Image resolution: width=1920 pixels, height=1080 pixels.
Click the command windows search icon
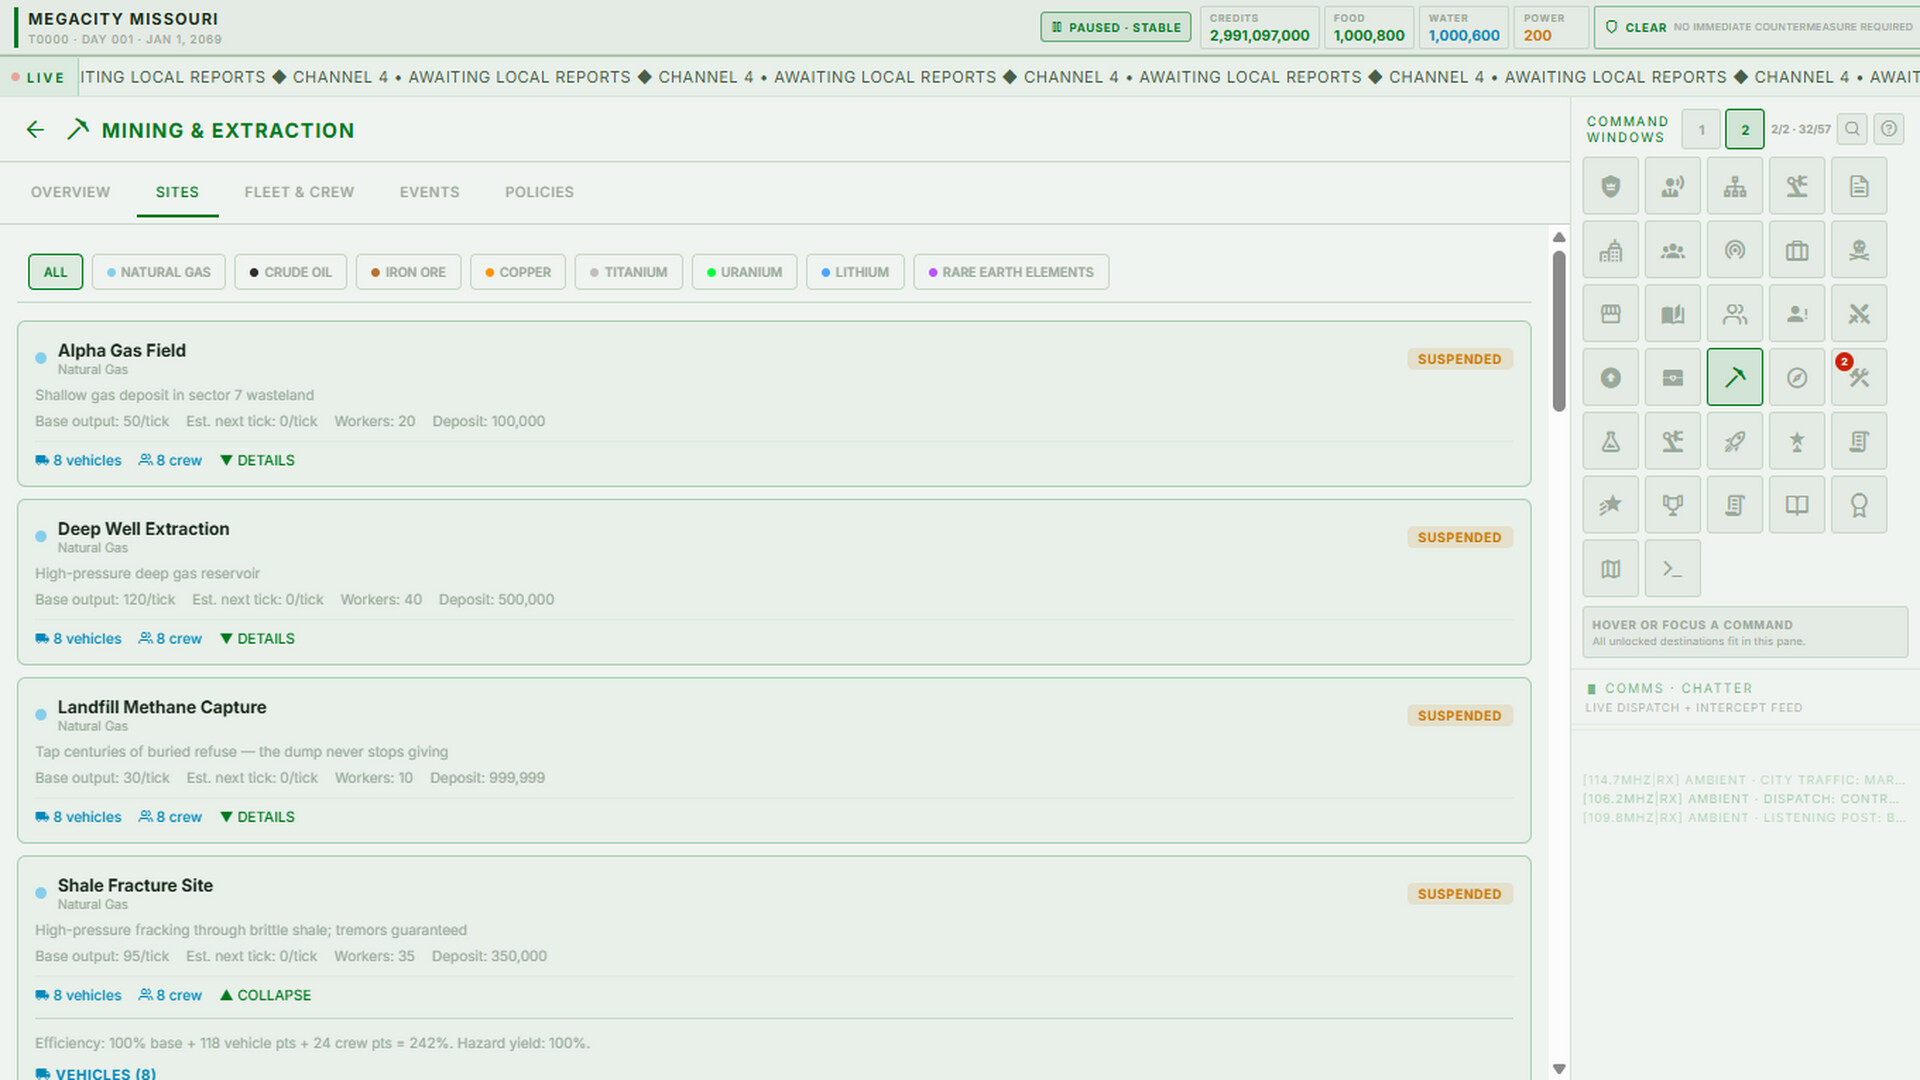(x=1852, y=129)
